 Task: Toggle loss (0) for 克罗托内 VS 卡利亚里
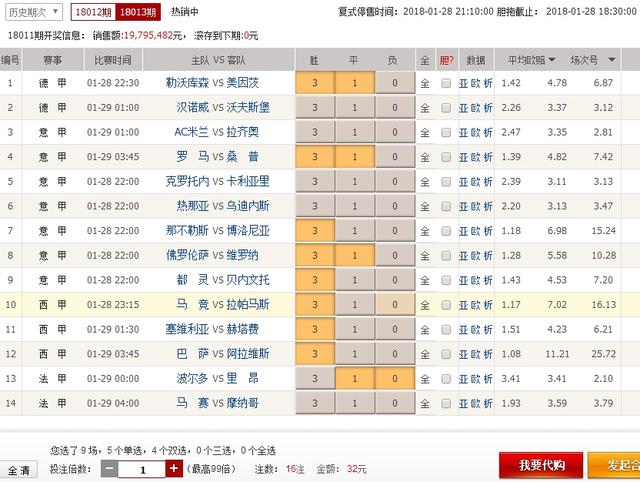coord(395,182)
